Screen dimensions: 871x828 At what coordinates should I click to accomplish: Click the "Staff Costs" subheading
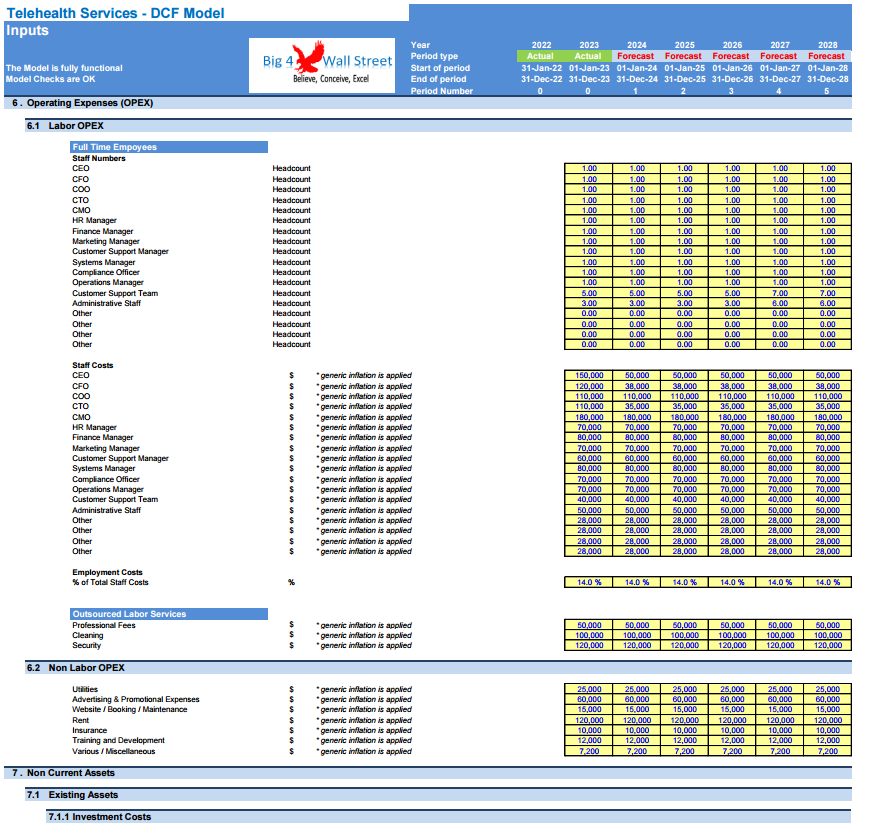point(93,365)
